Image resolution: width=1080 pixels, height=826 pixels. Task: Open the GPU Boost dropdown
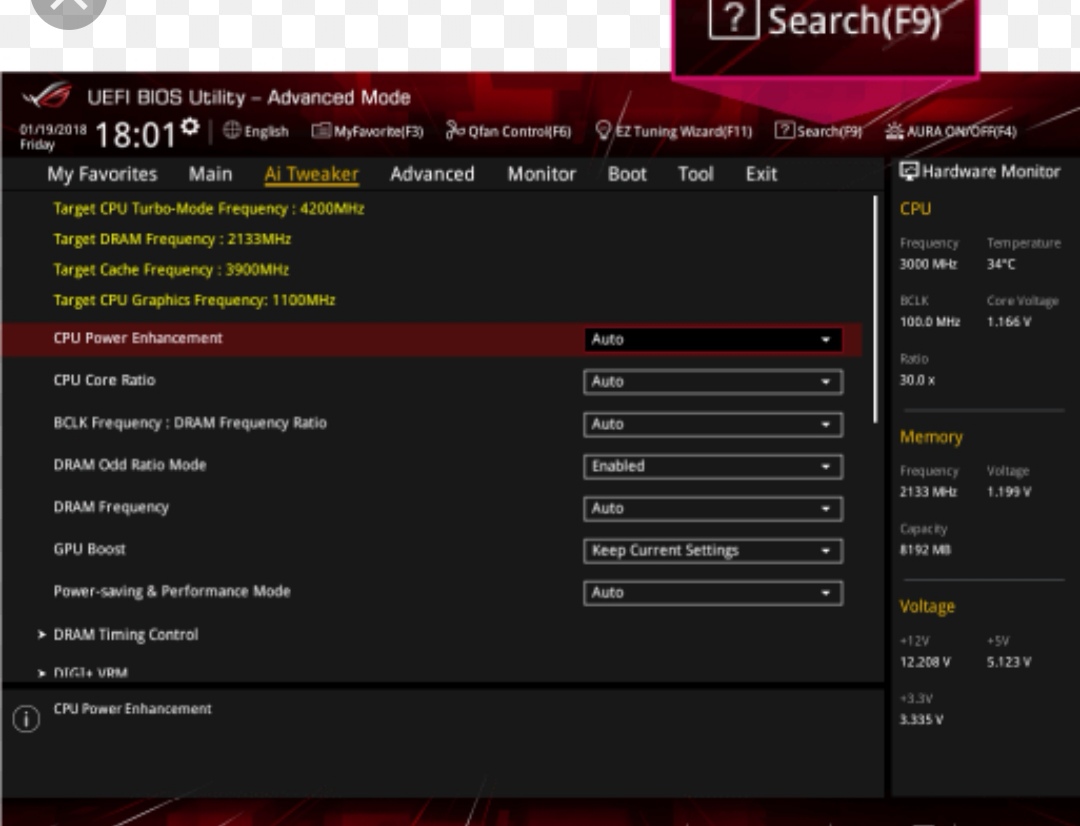click(712, 550)
